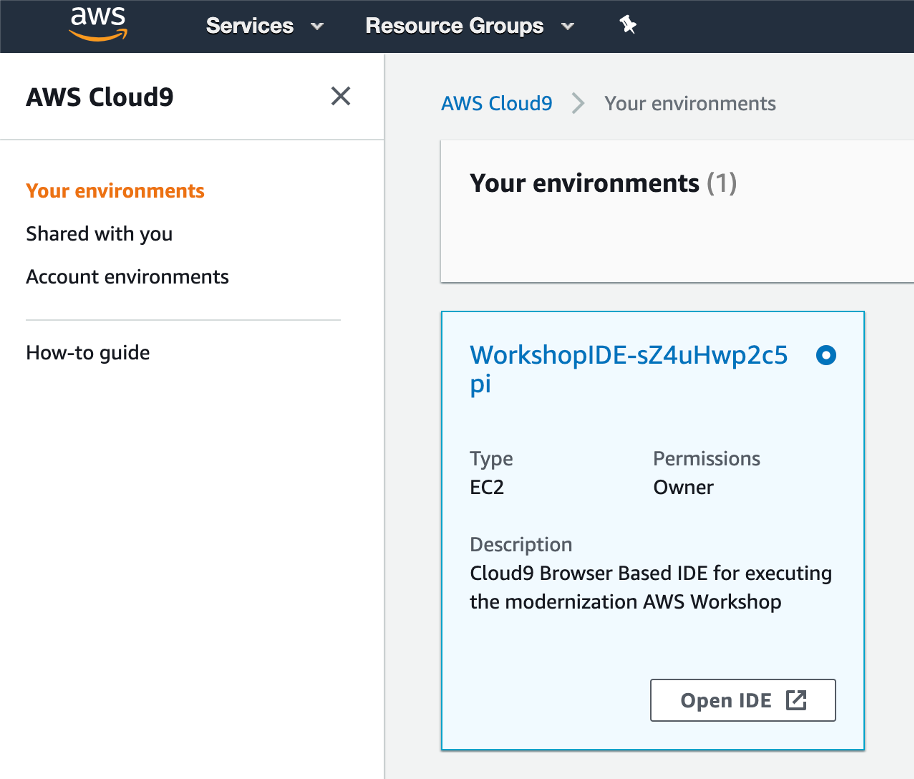
Task: Click the Cloud9 Browser Based IDE description text
Action: pos(651,587)
